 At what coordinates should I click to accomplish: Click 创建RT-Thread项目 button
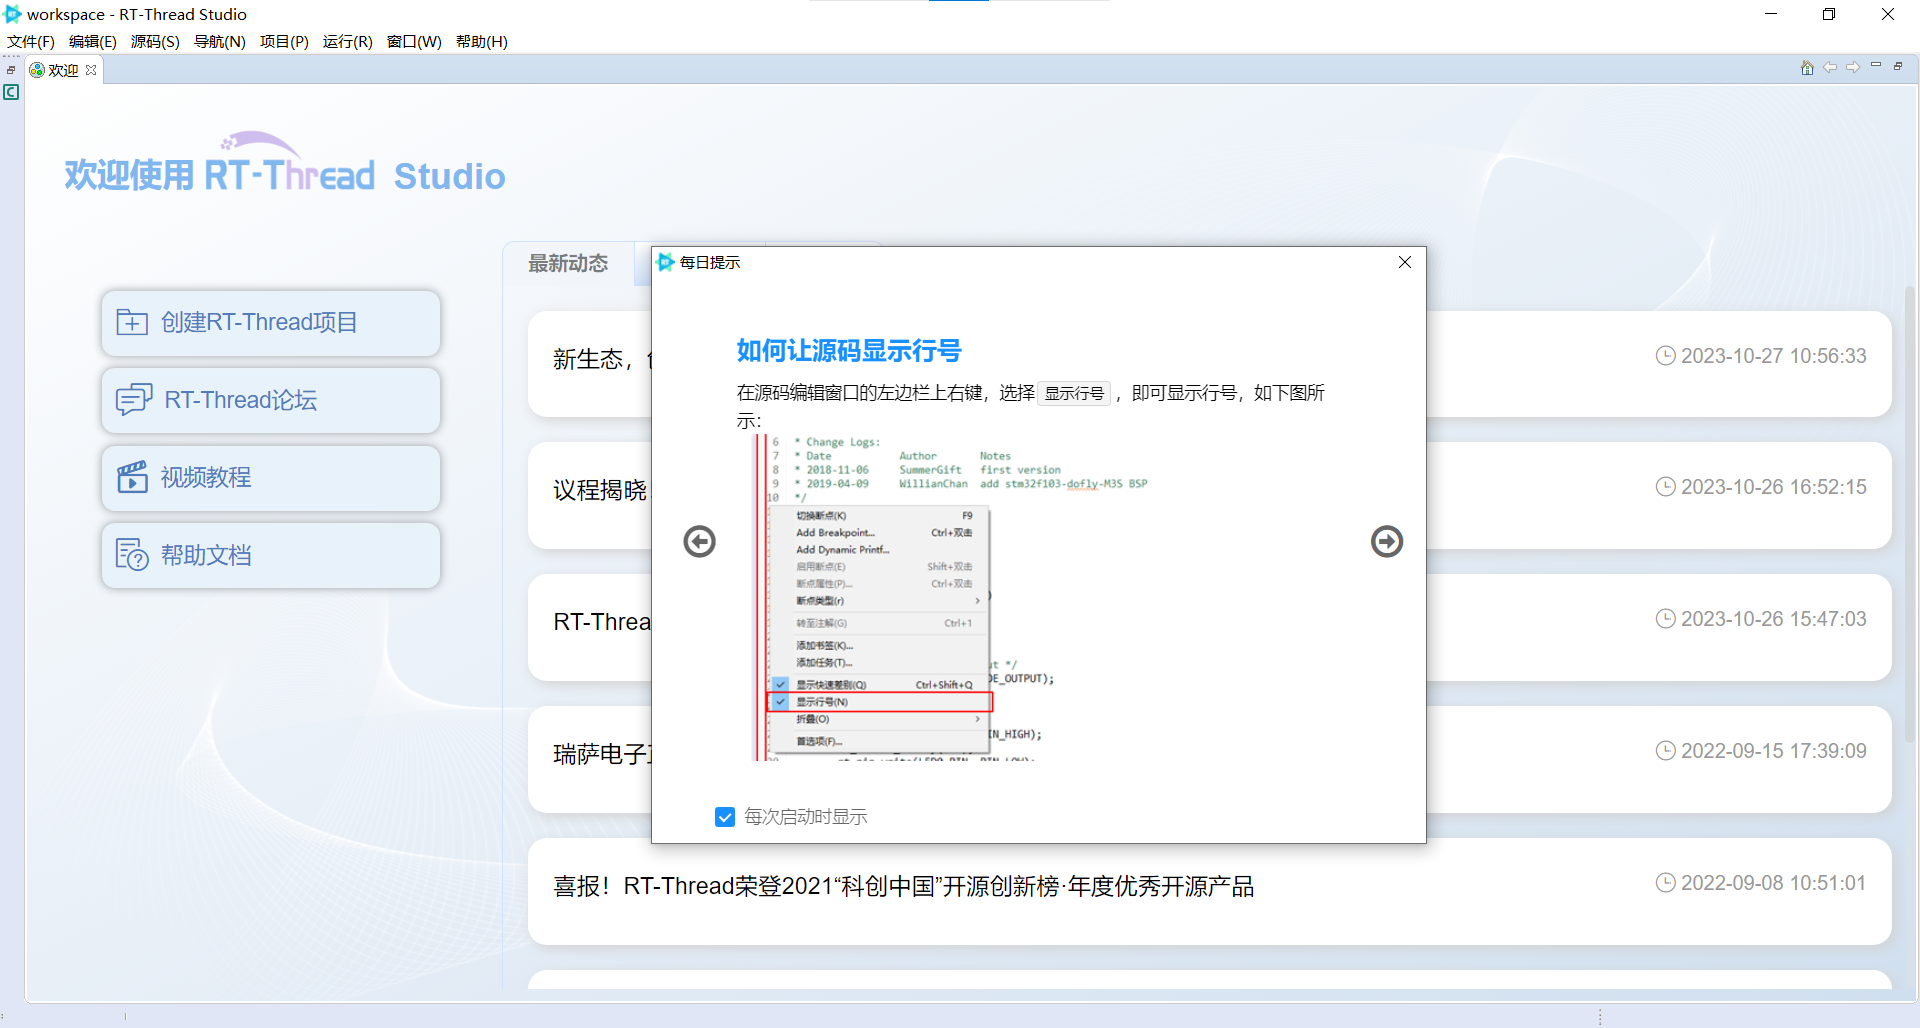271,323
